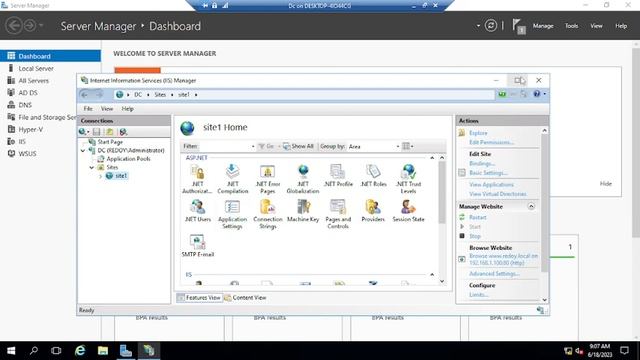The height and width of the screenshot is (360, 640).
Task: Open Bindings action link
Action: 482,164
